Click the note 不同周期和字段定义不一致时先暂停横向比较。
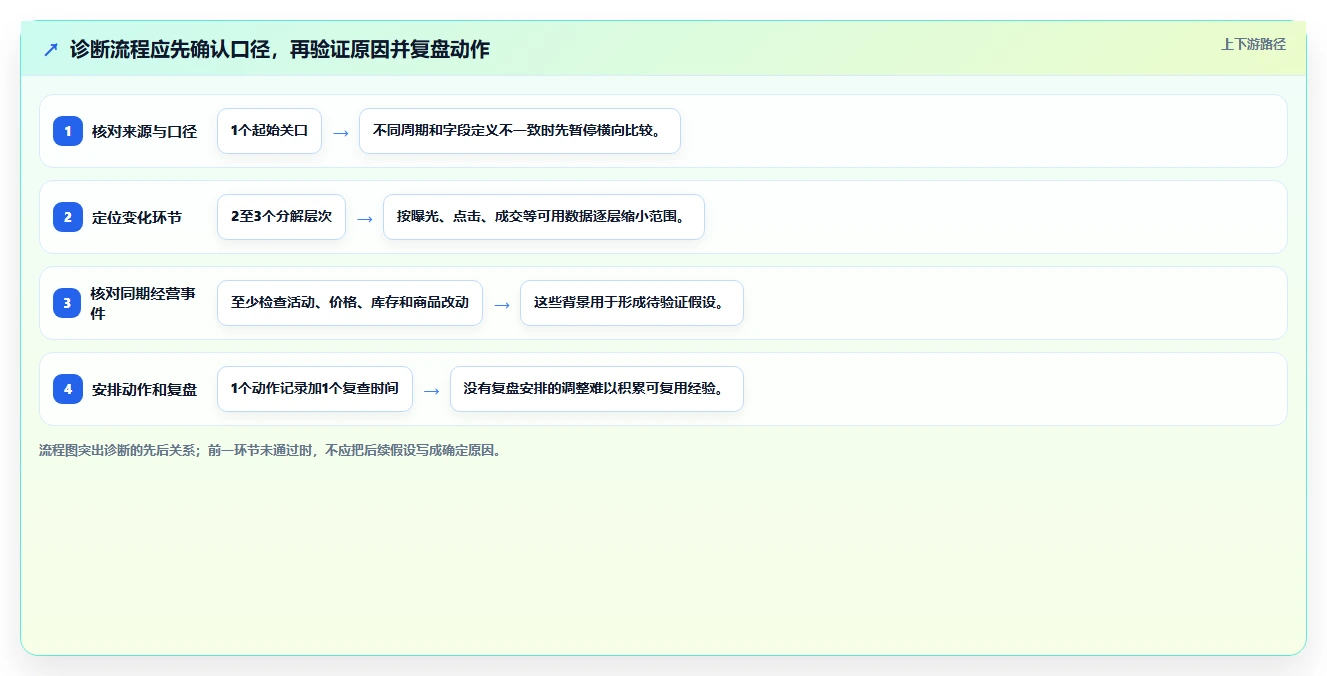 (x=520, y=131)
